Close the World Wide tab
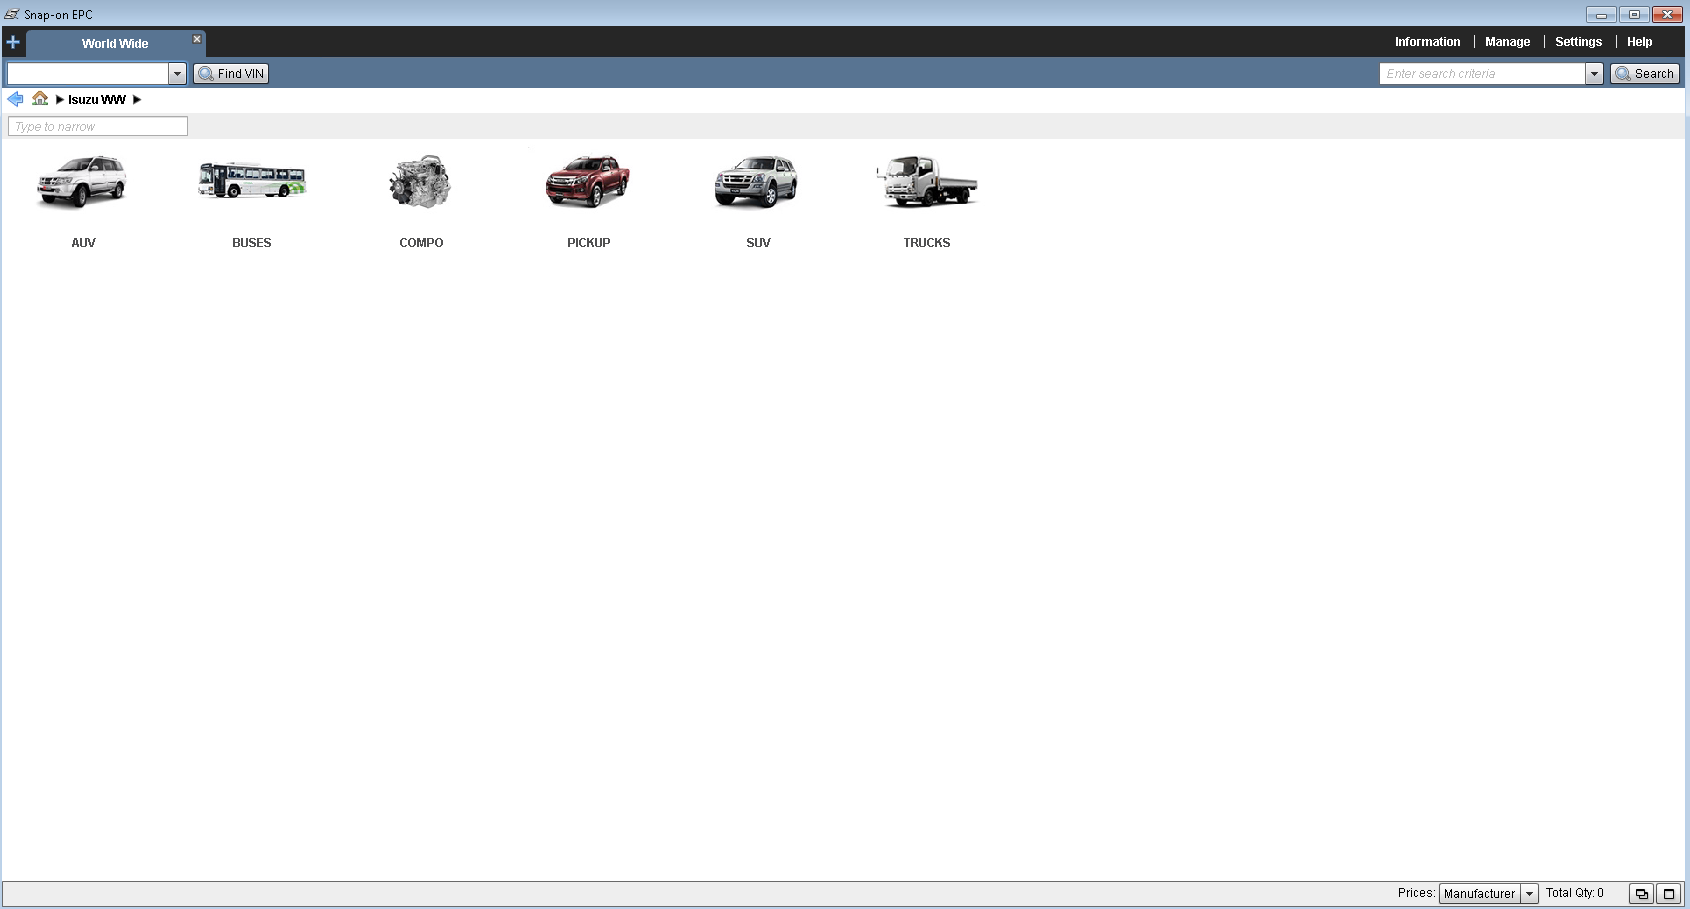 (197, 39)
